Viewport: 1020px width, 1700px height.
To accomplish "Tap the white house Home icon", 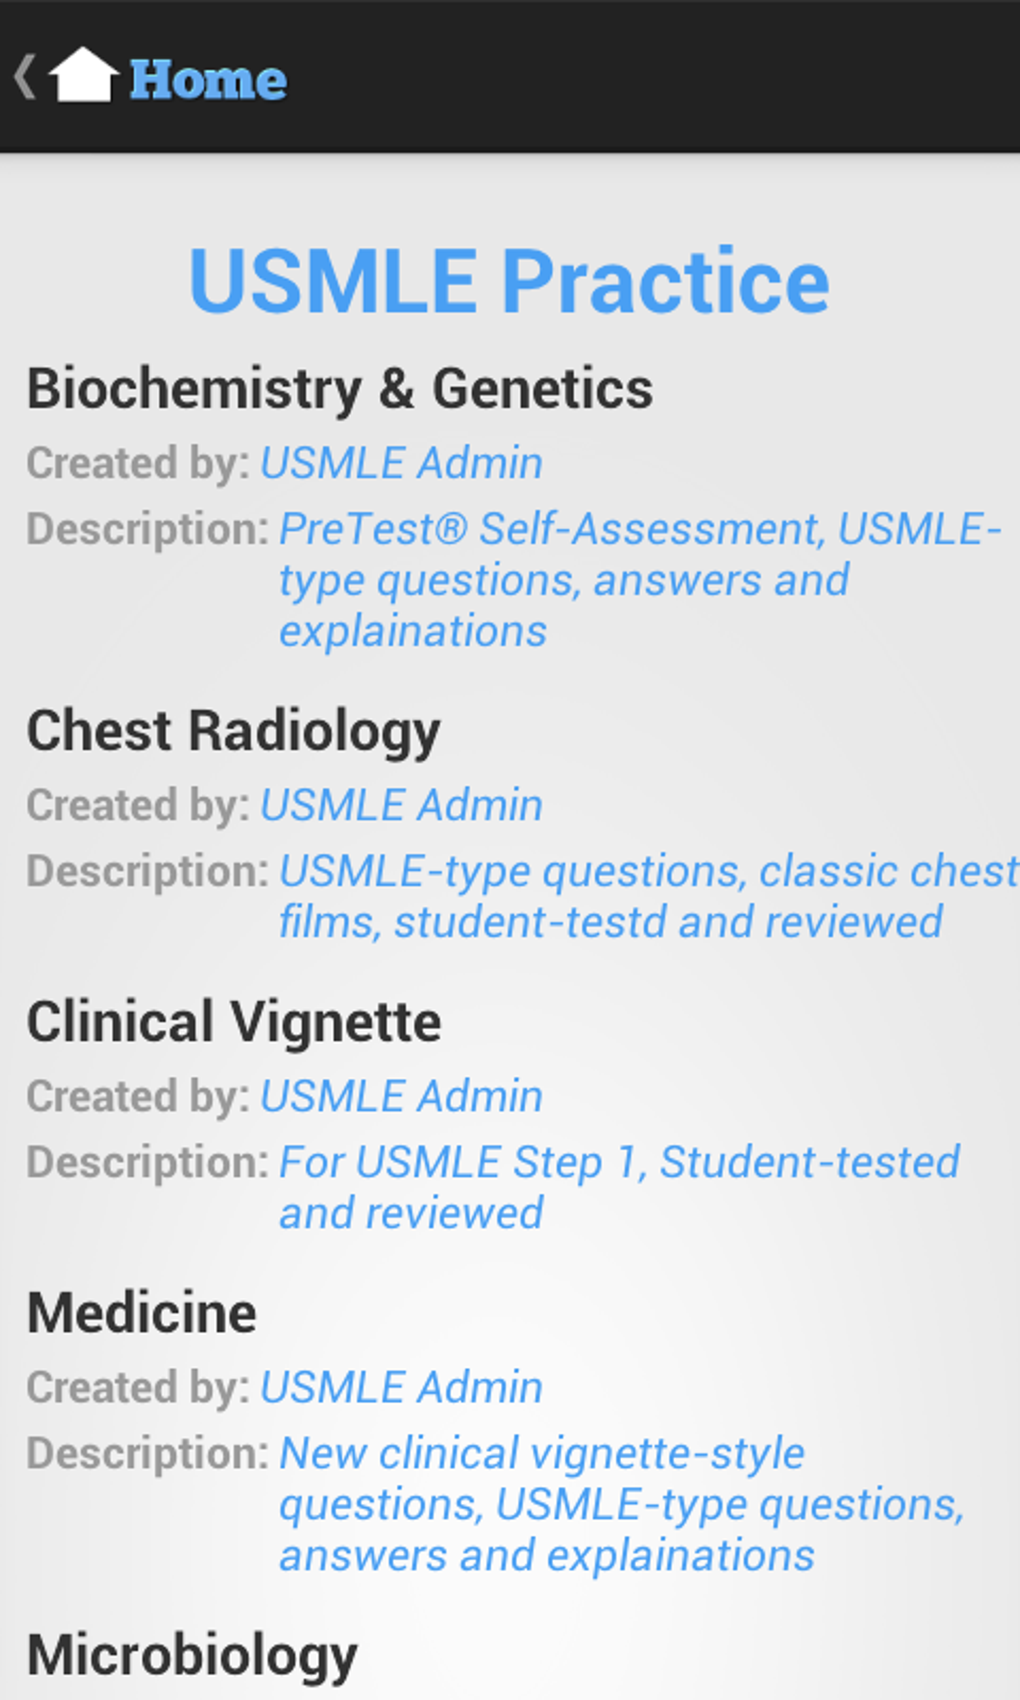I will [x=83, y=76].
